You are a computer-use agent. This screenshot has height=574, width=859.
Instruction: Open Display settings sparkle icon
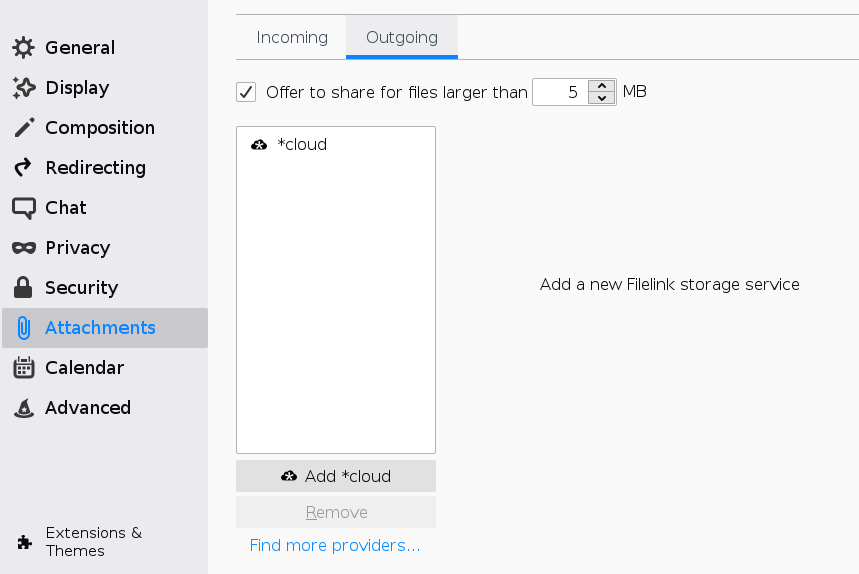(23, 88)
